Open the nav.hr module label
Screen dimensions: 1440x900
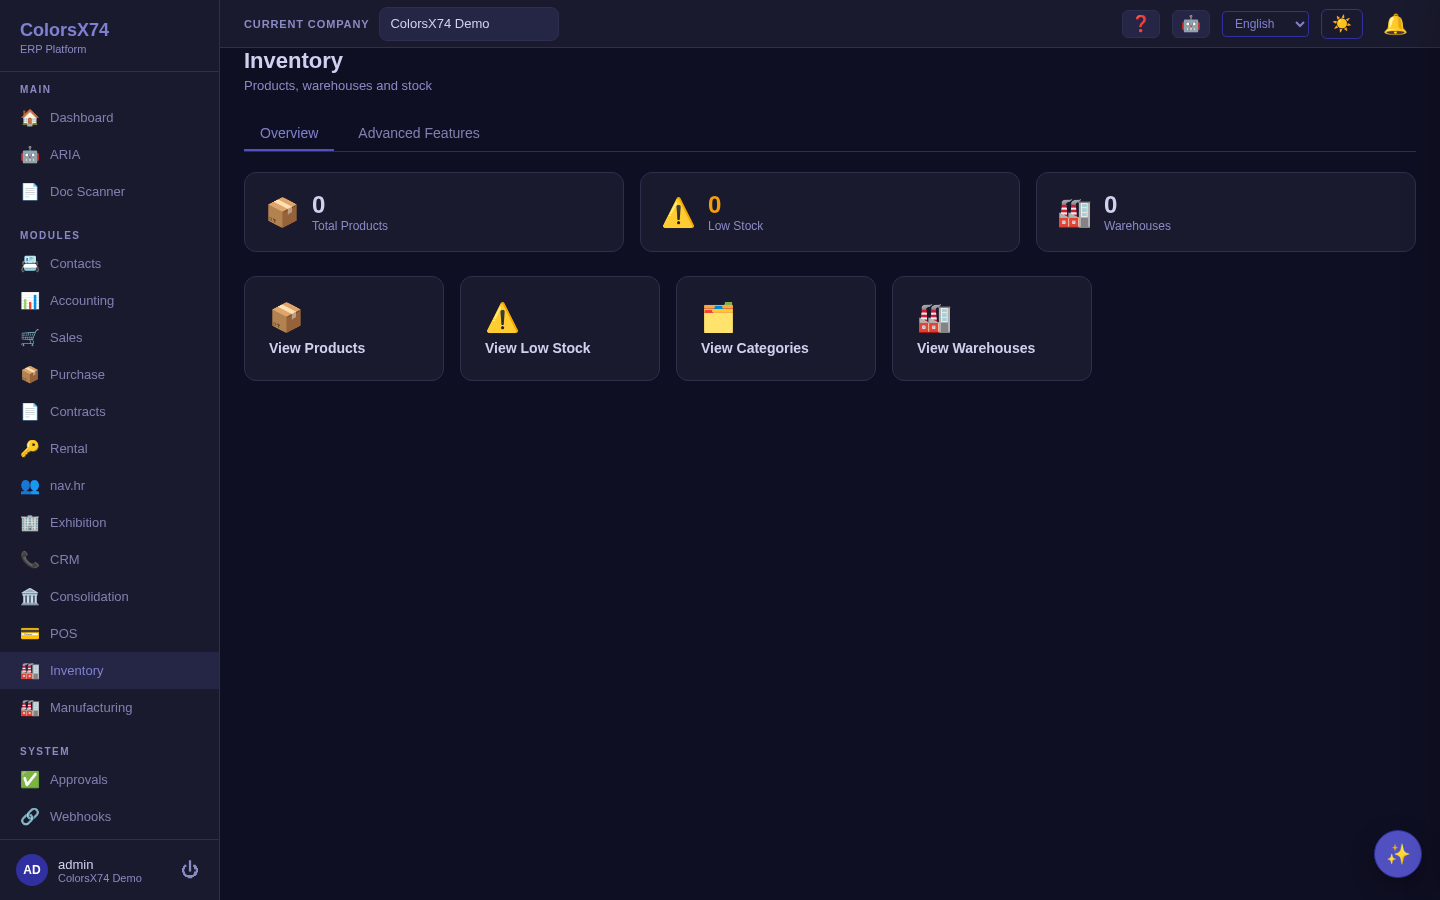[67, 486]
